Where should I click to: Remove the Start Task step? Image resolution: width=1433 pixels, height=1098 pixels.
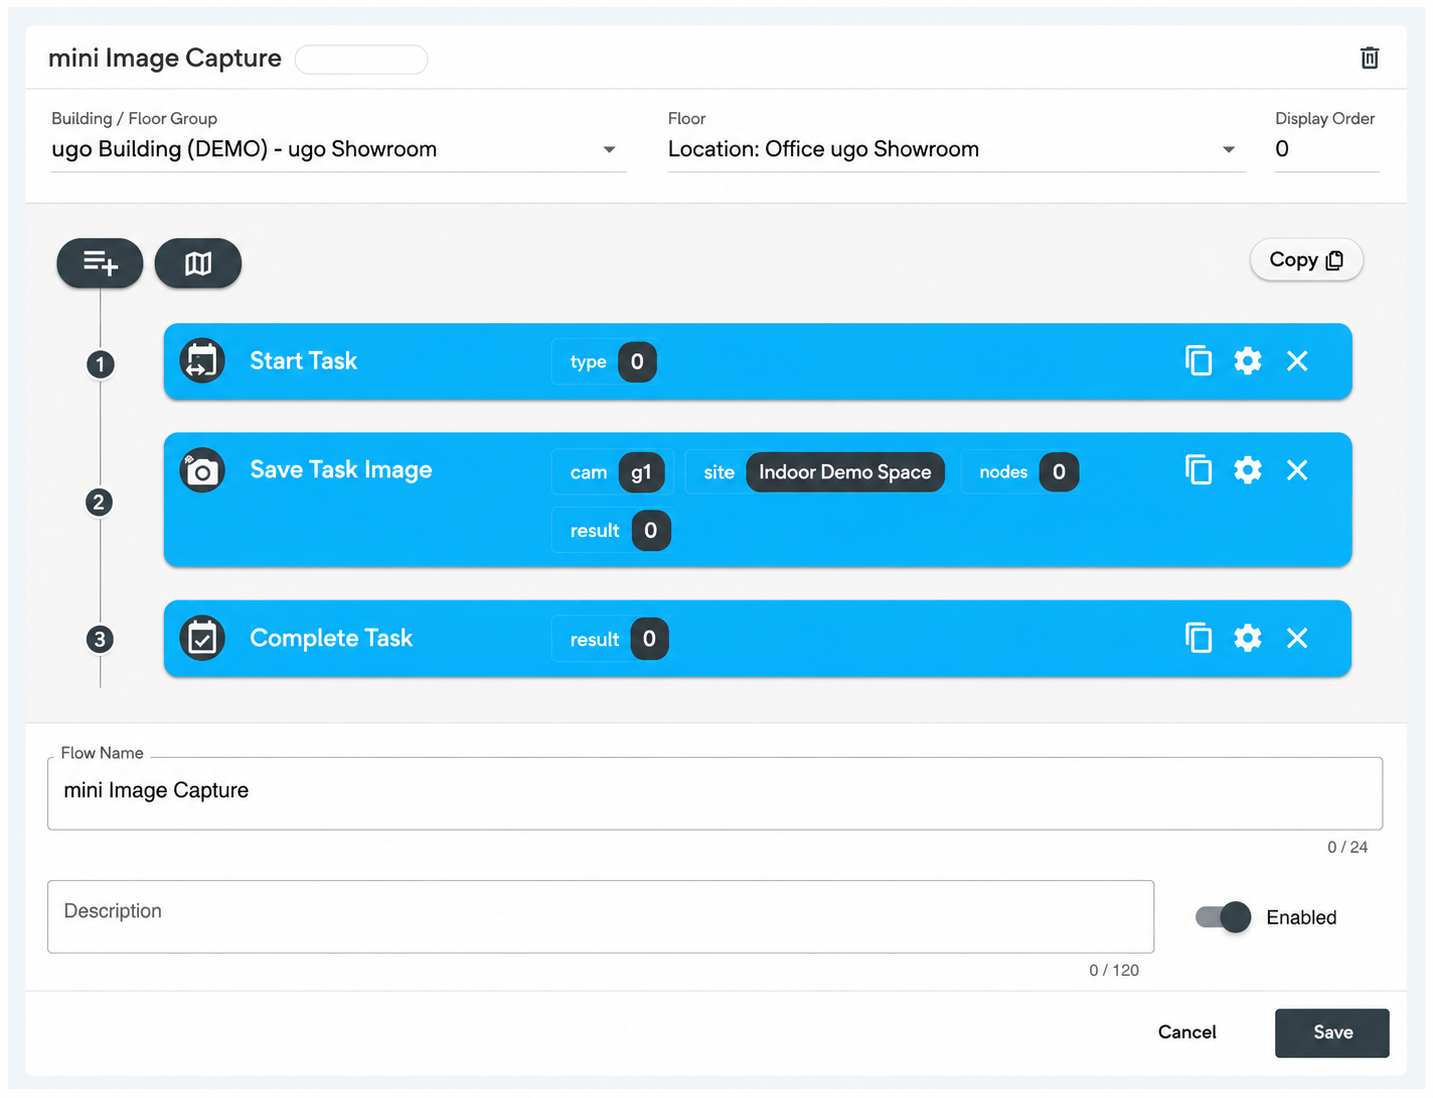click(1297, 361)
